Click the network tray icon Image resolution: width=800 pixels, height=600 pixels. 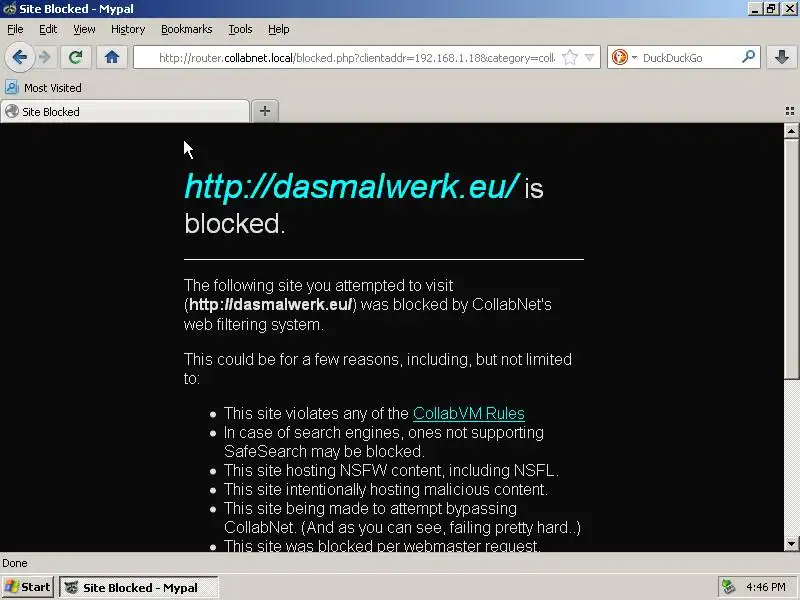[x=729, y=587]
